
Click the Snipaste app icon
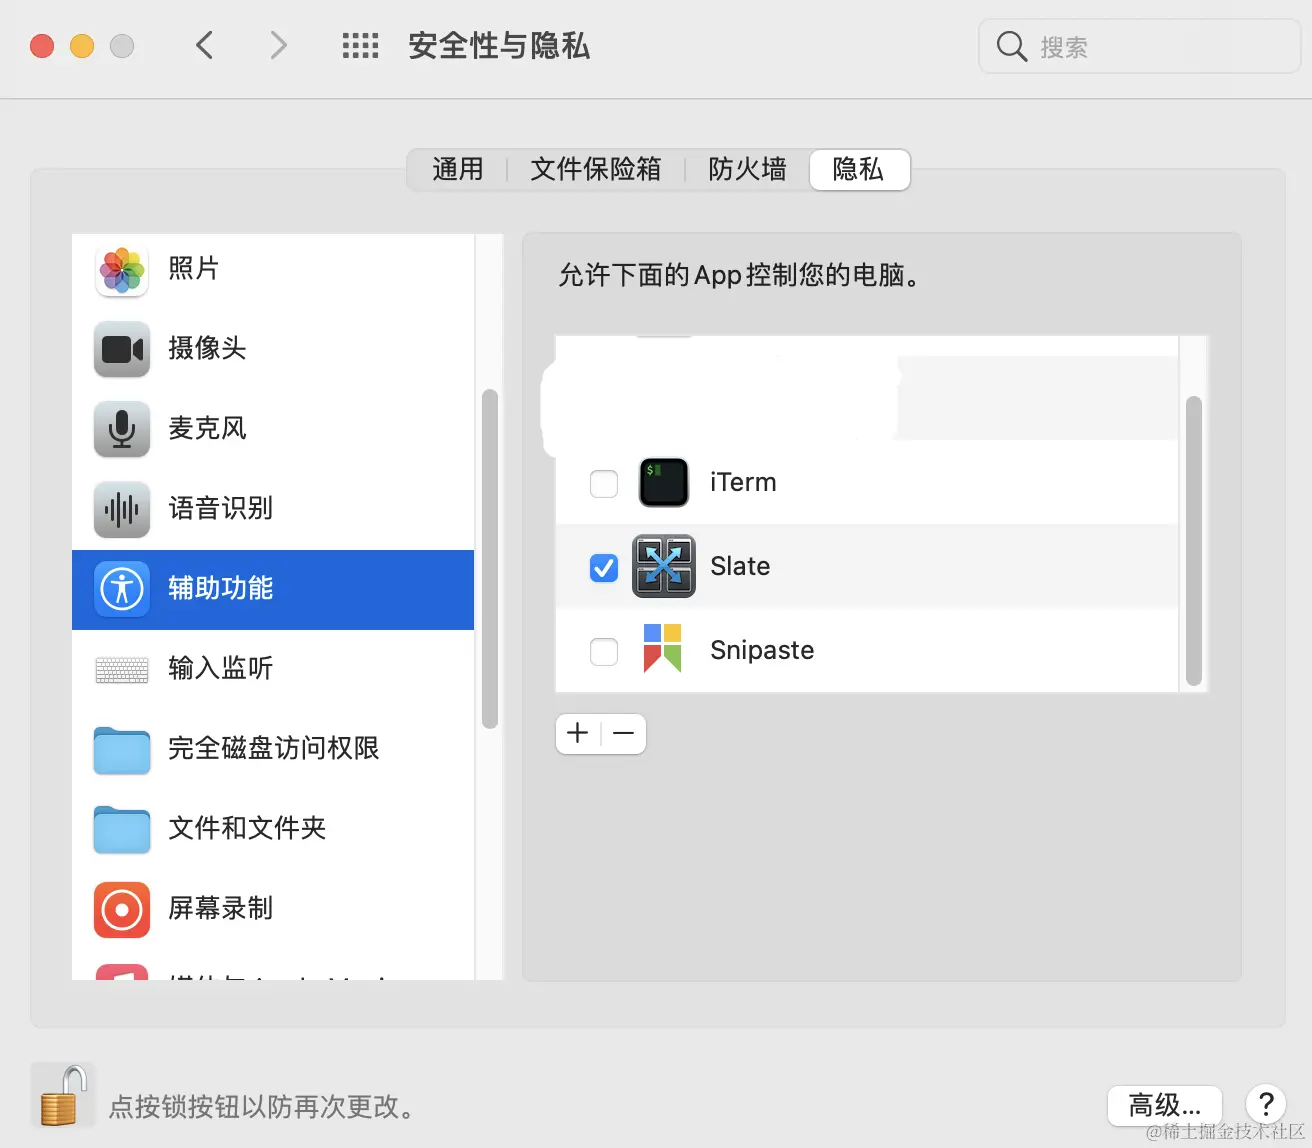click(x=662, y=649)
